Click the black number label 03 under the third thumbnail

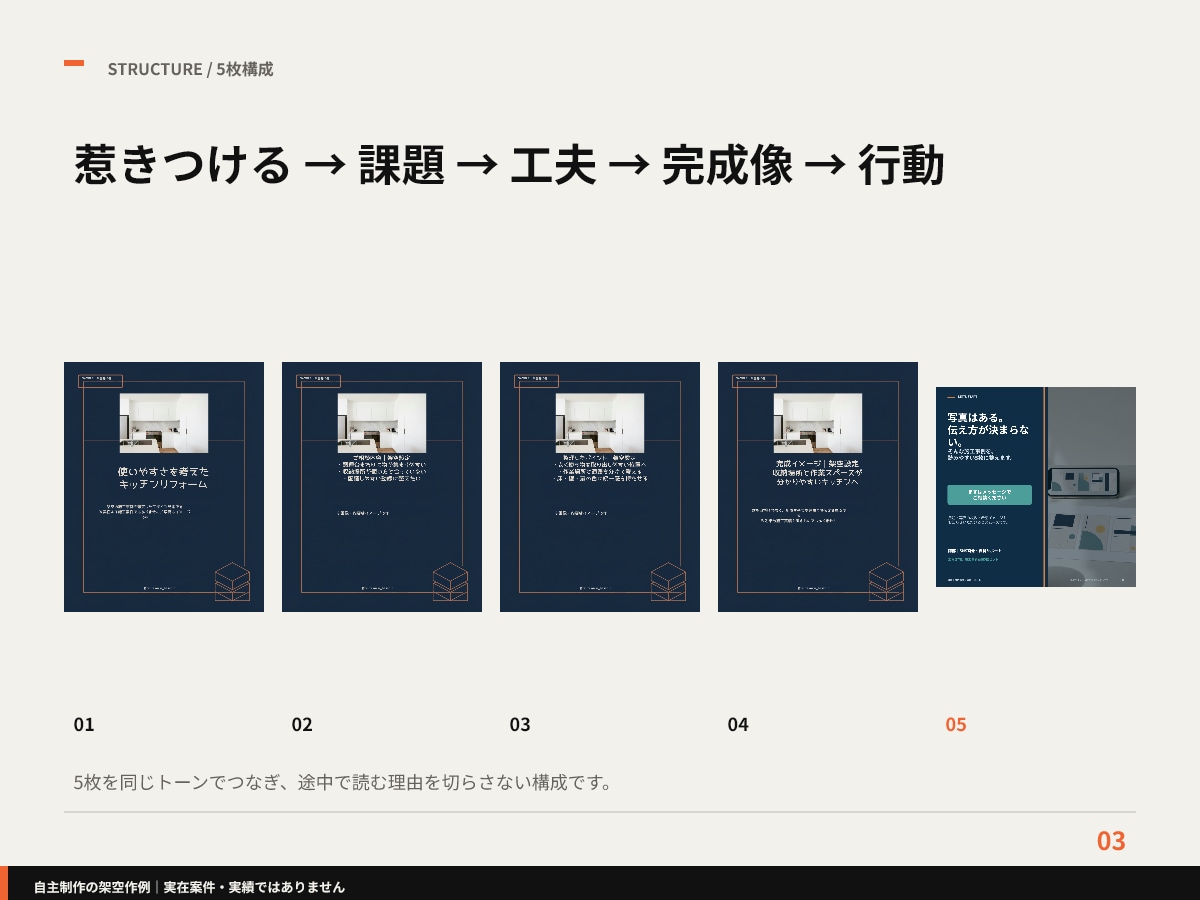tap(520, 725)
